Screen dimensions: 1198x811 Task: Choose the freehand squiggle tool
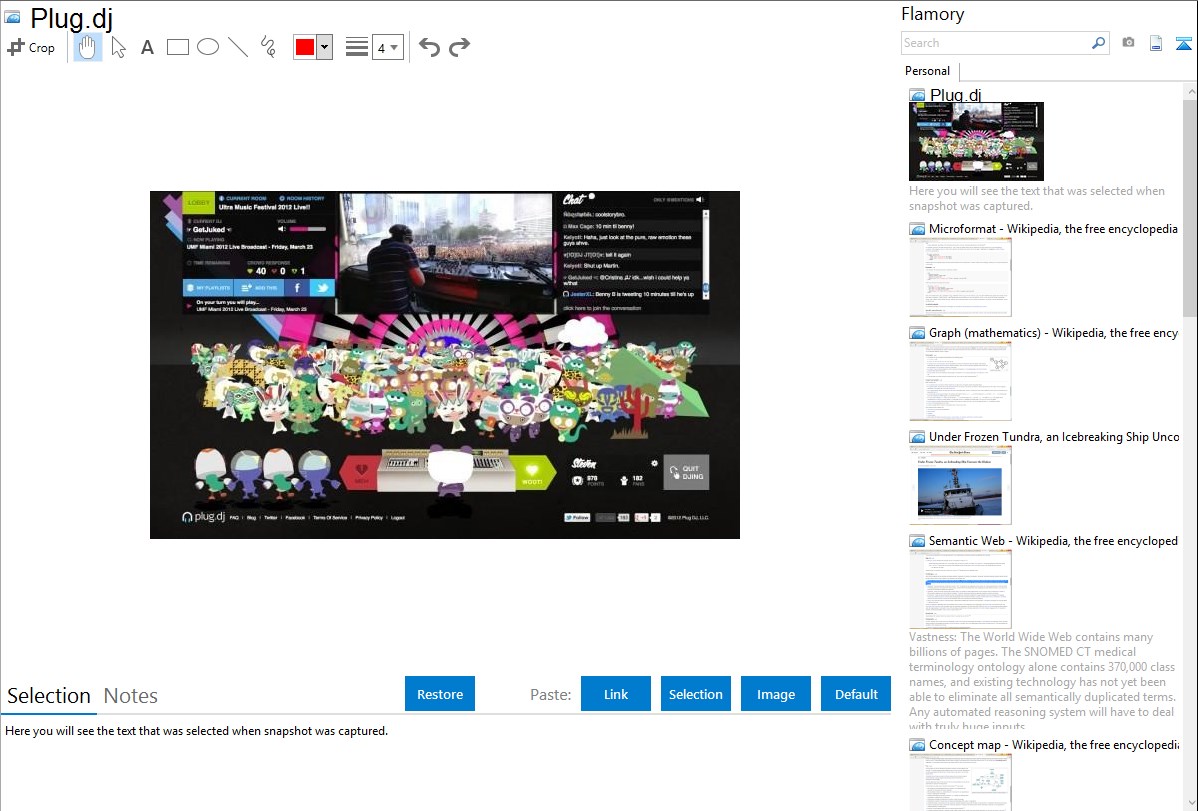pyautogui.click(x=268, y=47)
